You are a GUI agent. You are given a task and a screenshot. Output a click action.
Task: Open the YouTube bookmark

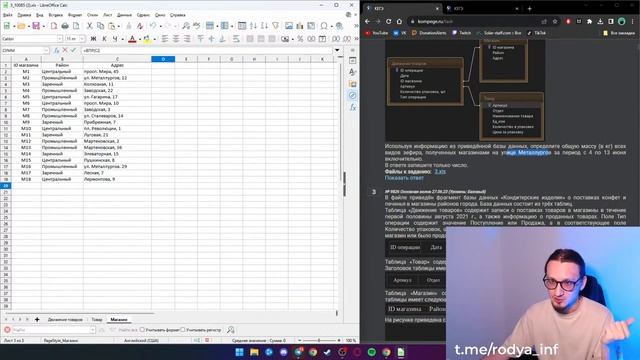(376, 33)
